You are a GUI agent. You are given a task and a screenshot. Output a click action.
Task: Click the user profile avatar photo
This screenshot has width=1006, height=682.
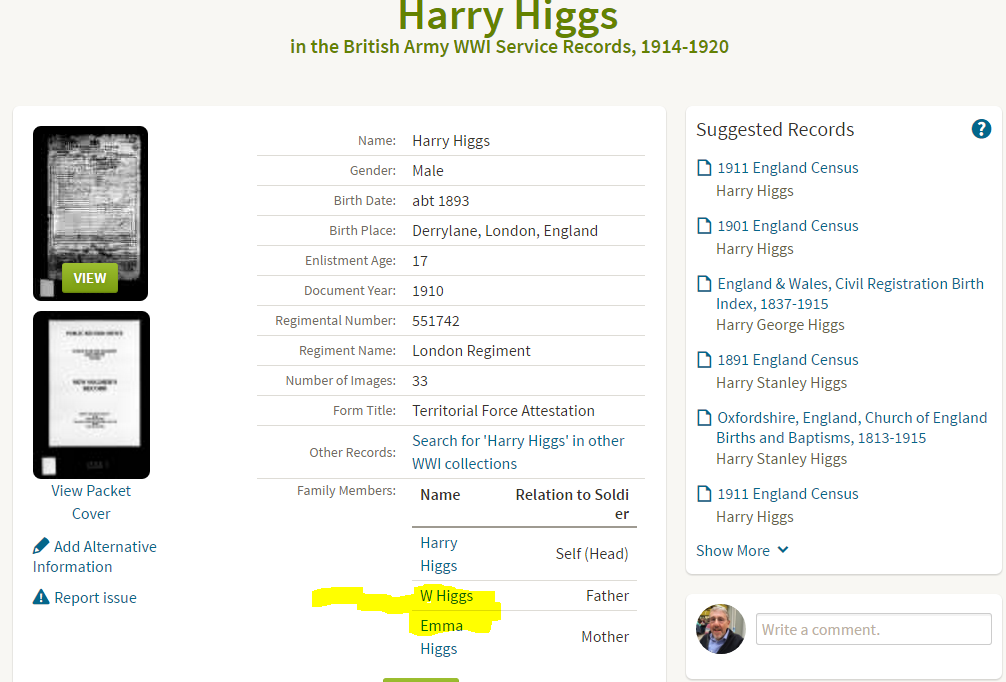point(720,629)
